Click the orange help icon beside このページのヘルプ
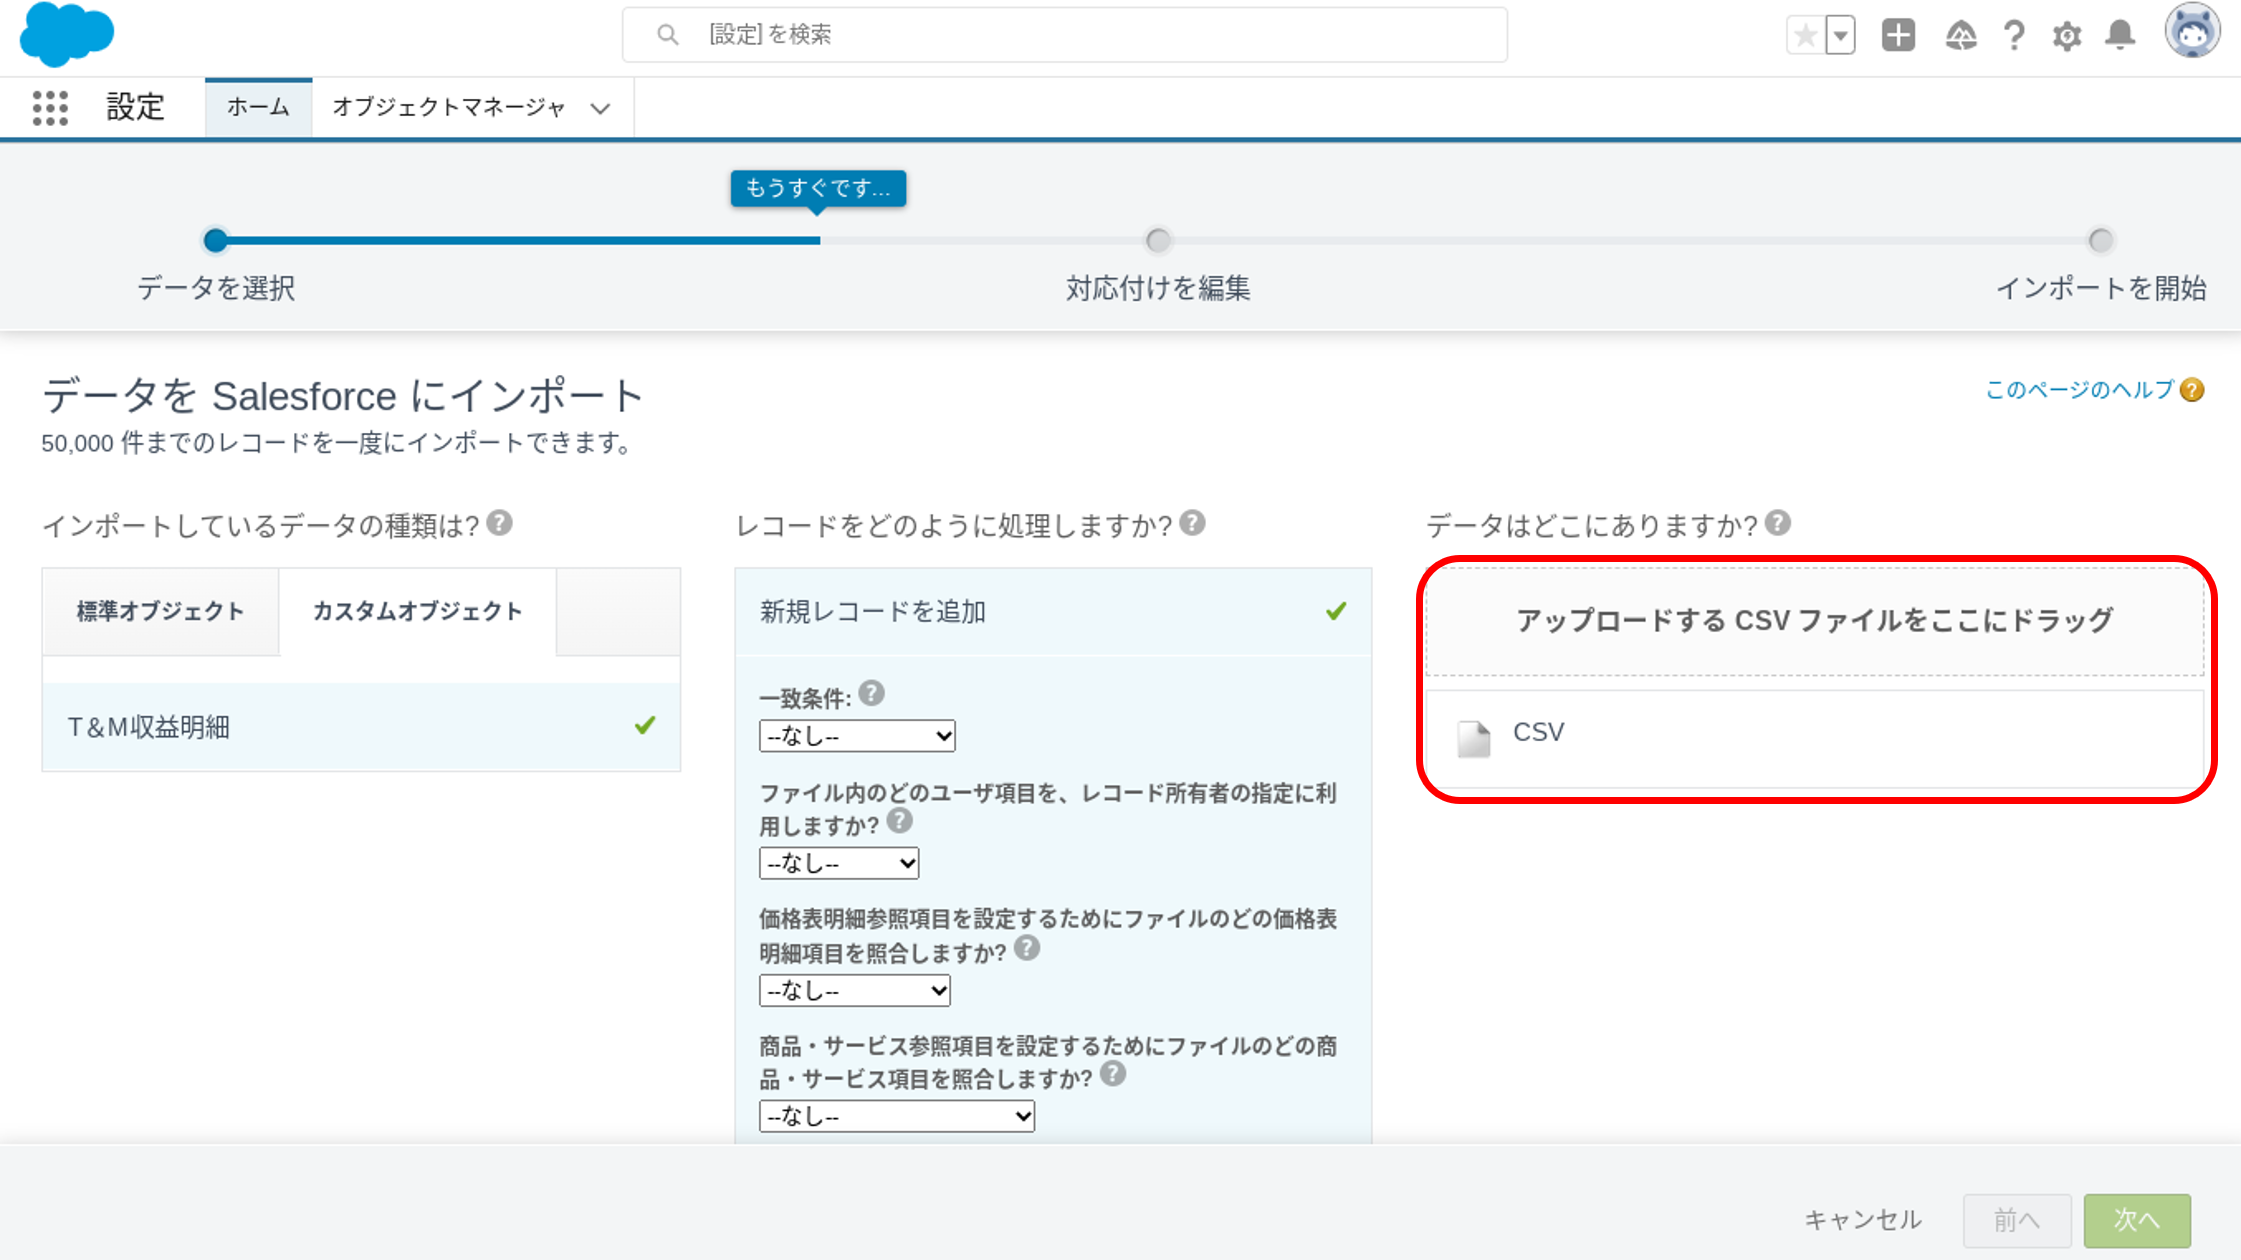2241x1260 pixels. pyautogui.click(x=2192, y=390)
